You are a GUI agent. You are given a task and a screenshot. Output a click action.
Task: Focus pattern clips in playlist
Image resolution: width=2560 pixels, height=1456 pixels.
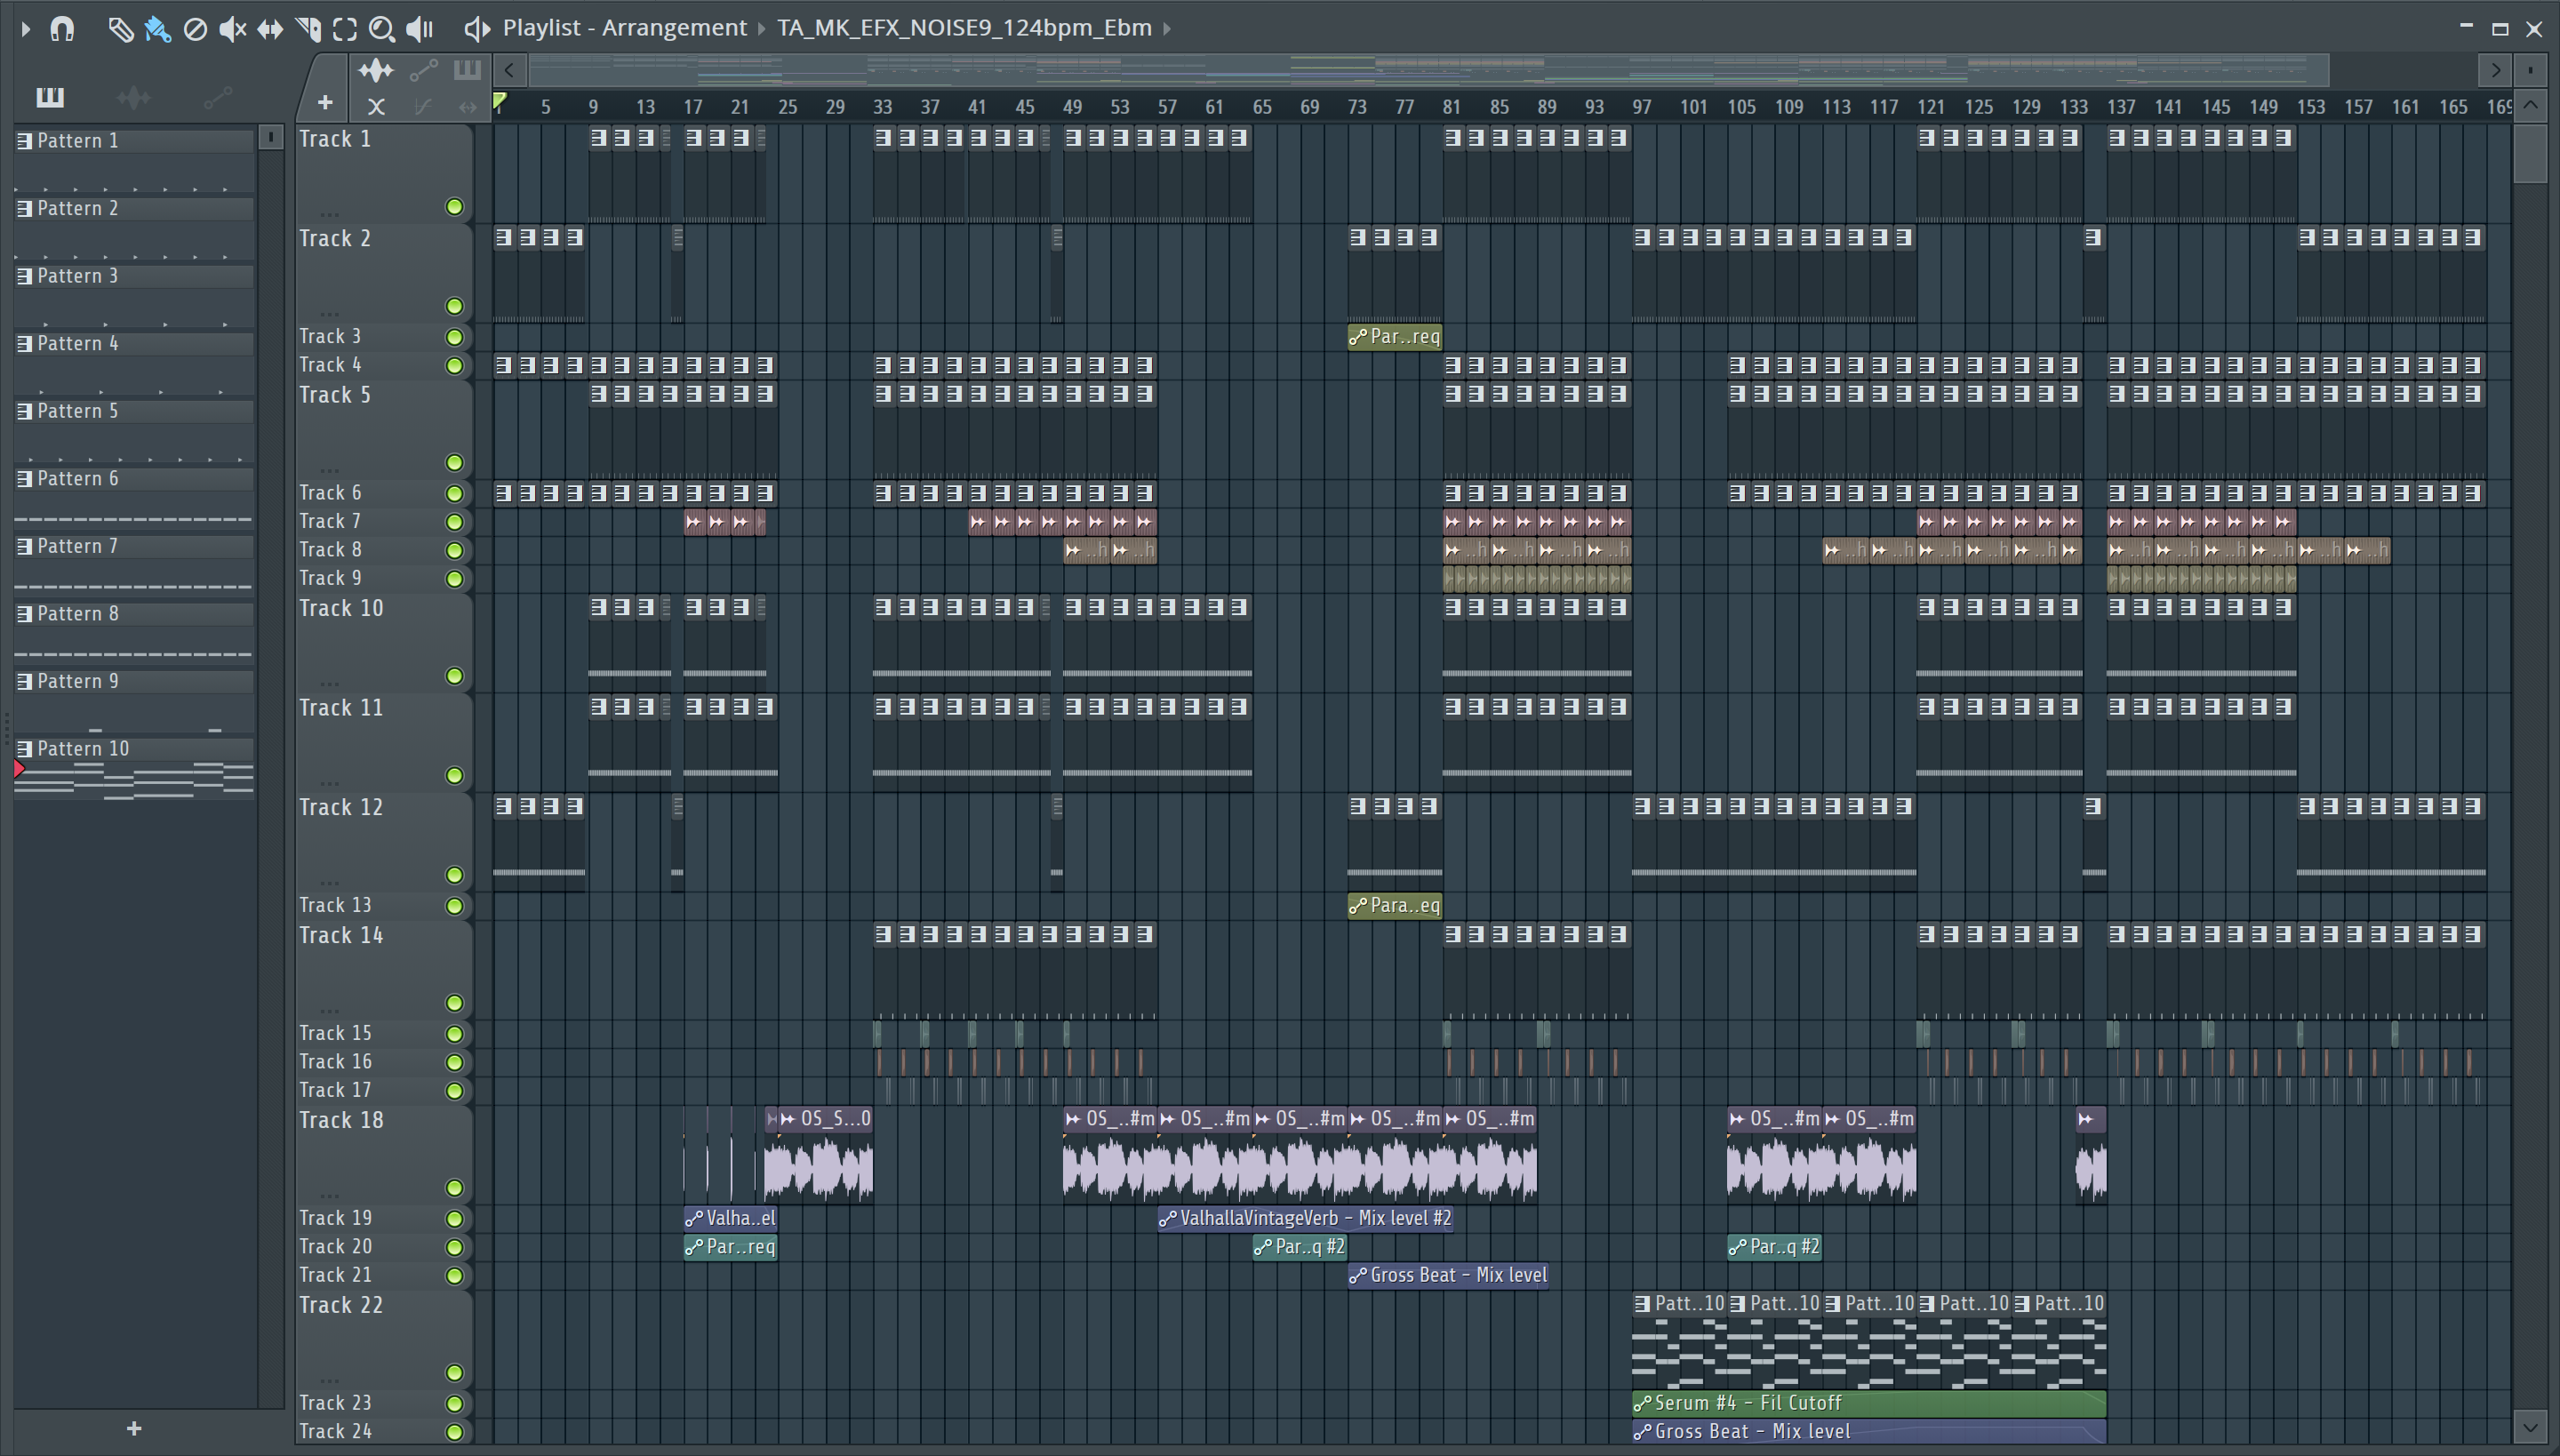(467, 70)
